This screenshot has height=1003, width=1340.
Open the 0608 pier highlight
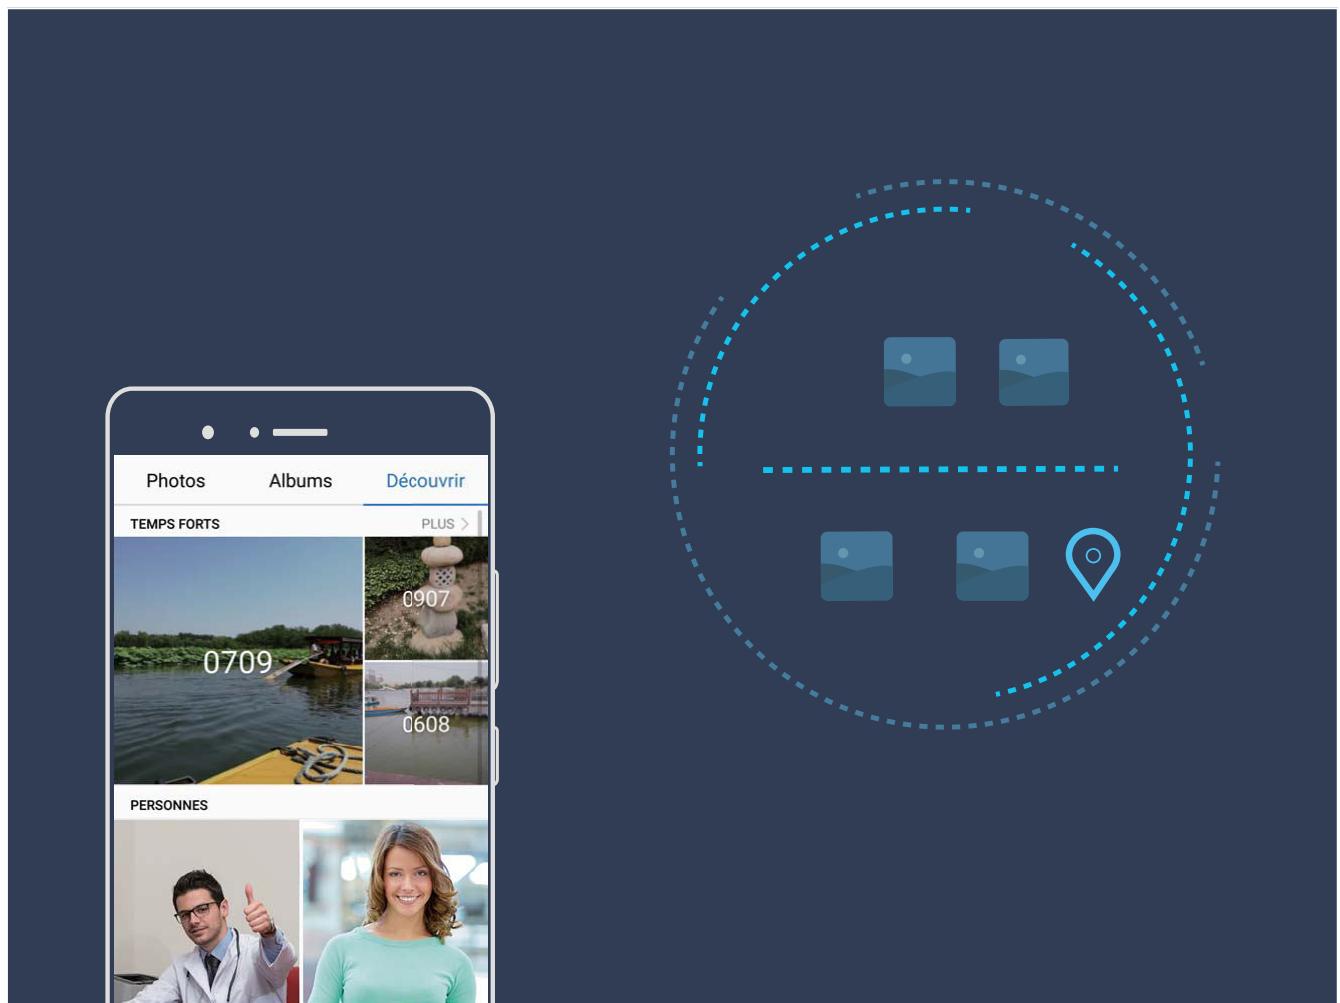[426, 723]
